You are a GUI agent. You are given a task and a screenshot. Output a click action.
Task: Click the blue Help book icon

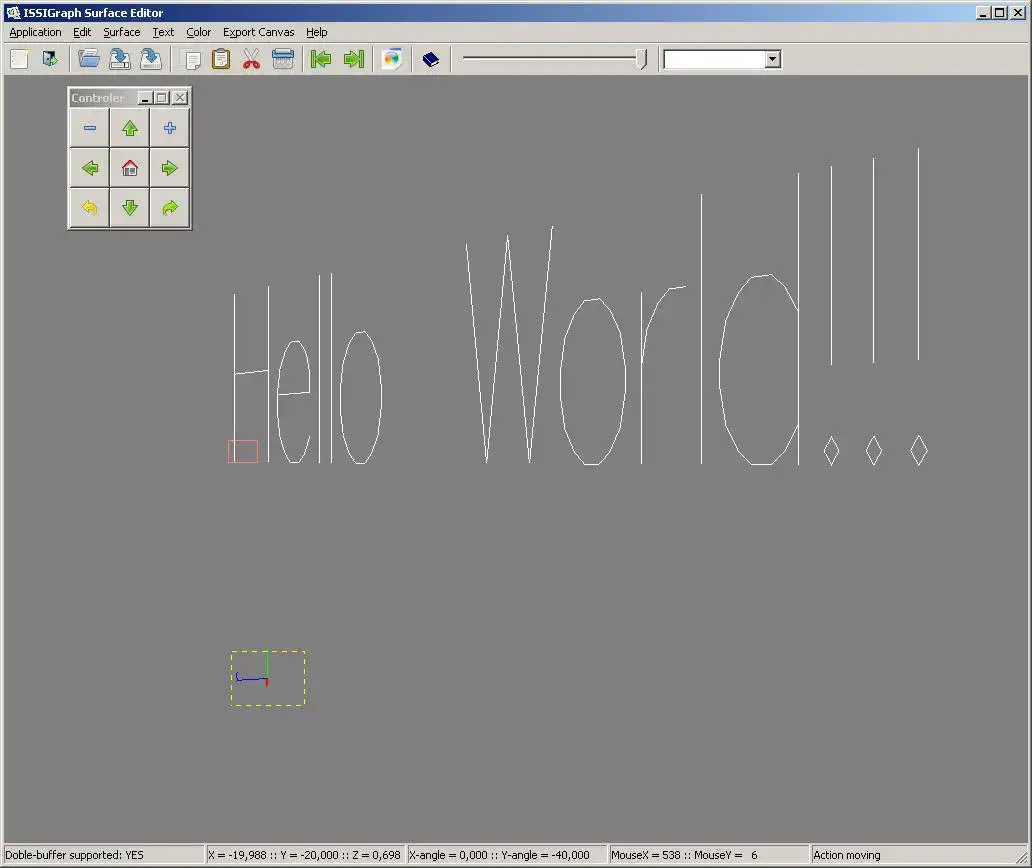[x=430, y=60]
